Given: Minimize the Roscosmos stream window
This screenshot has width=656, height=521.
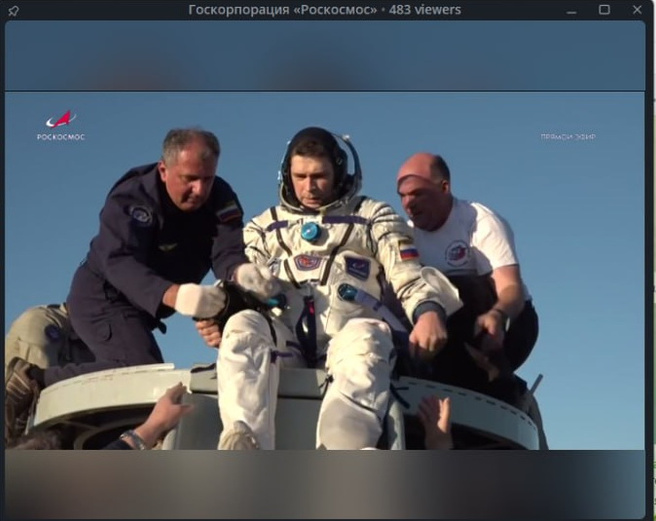Looking at the screenshot, I should tap(571, 10).
